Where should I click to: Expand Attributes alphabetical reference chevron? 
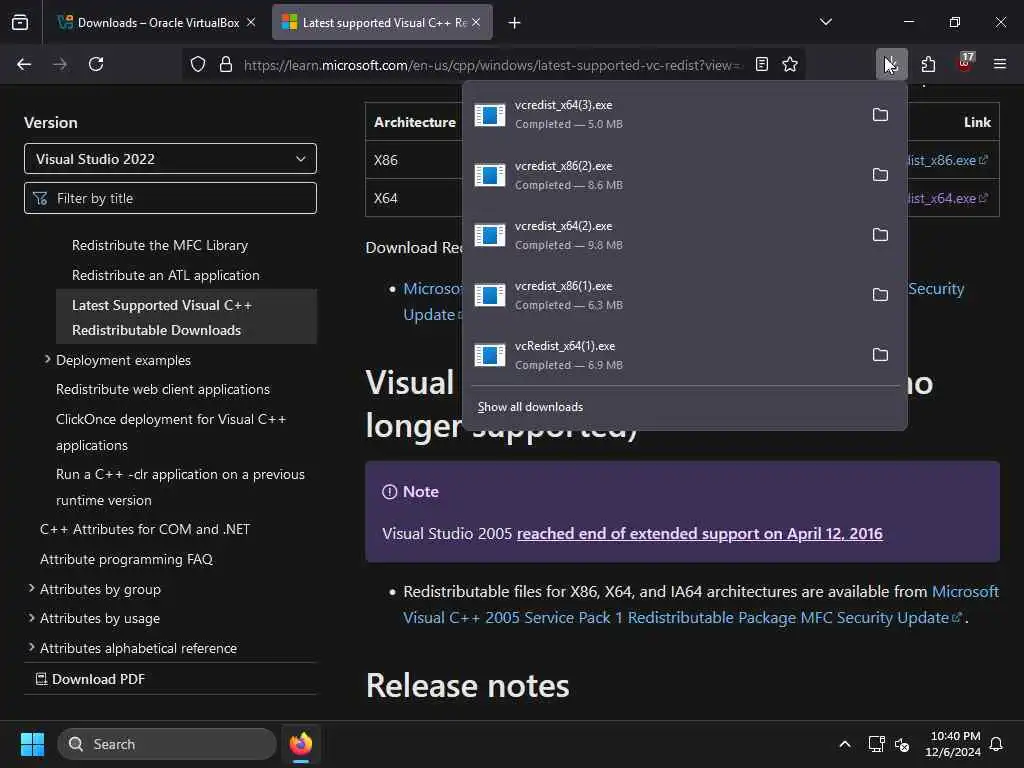point(31,647)
